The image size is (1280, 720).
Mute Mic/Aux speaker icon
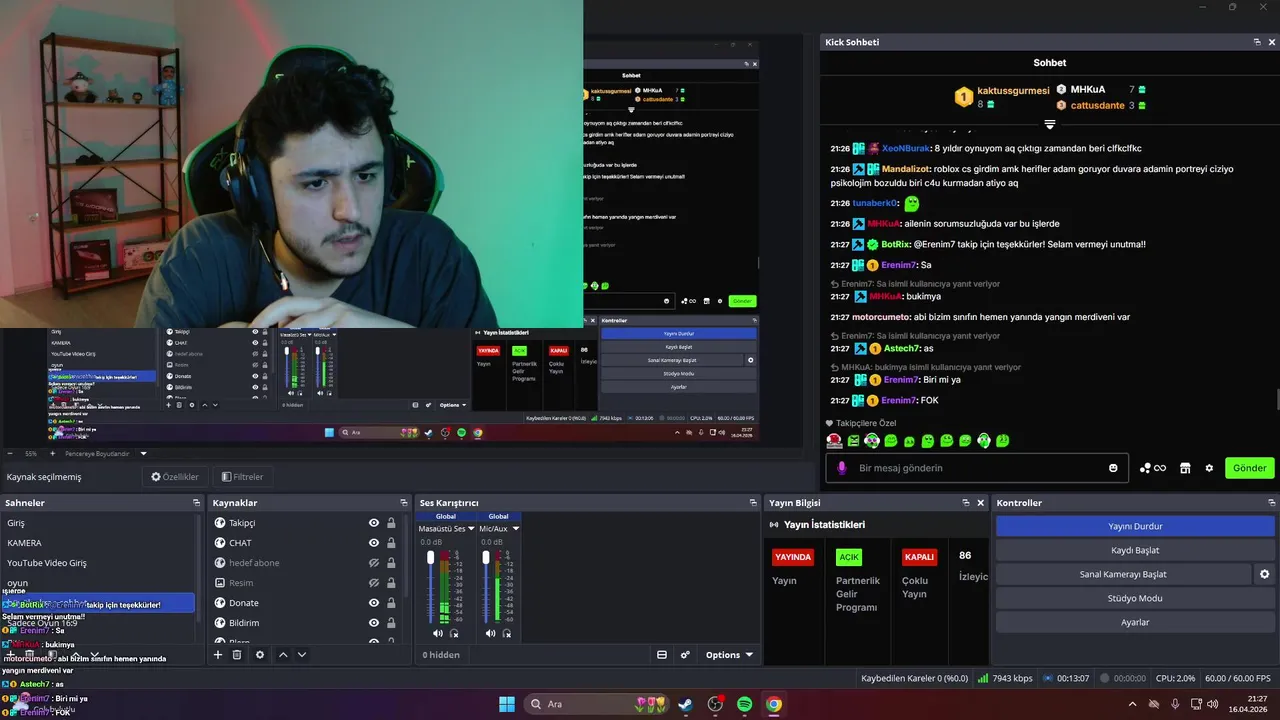tap(490, 633)
